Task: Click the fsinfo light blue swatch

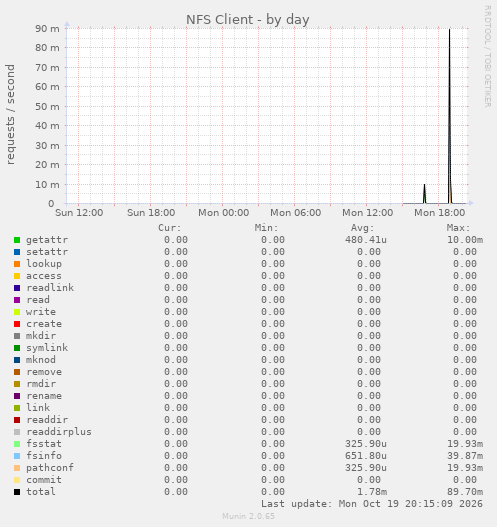Action: point(17,456)
